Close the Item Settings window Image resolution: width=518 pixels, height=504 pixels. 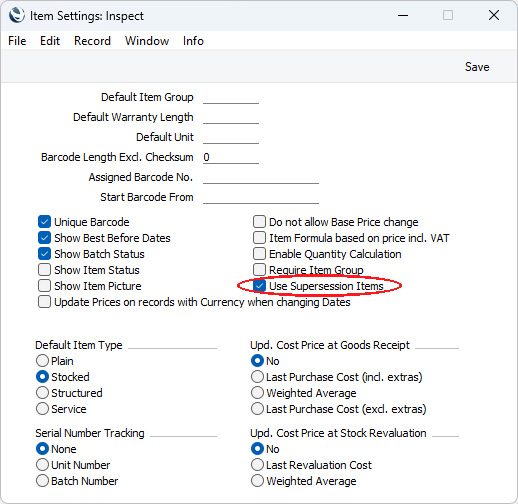[x=493, y=15]
